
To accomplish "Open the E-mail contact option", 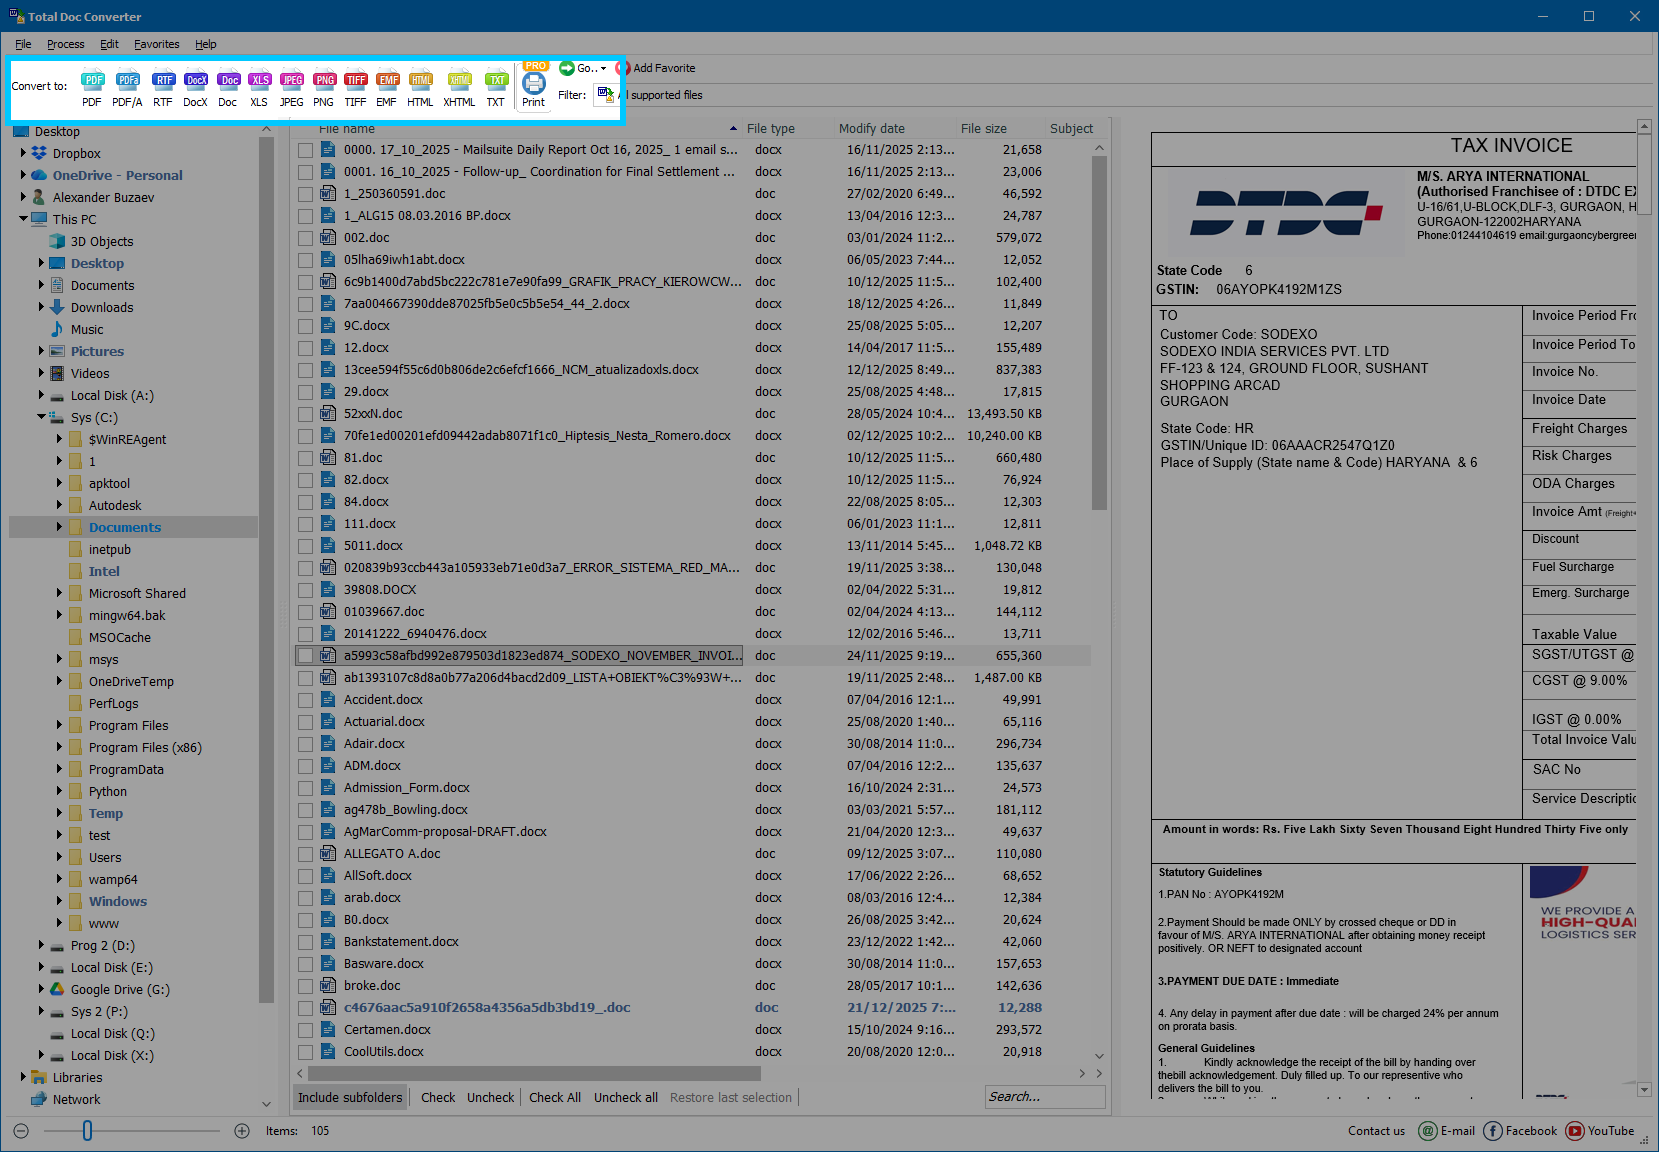I will [x=1446, y=1130].
